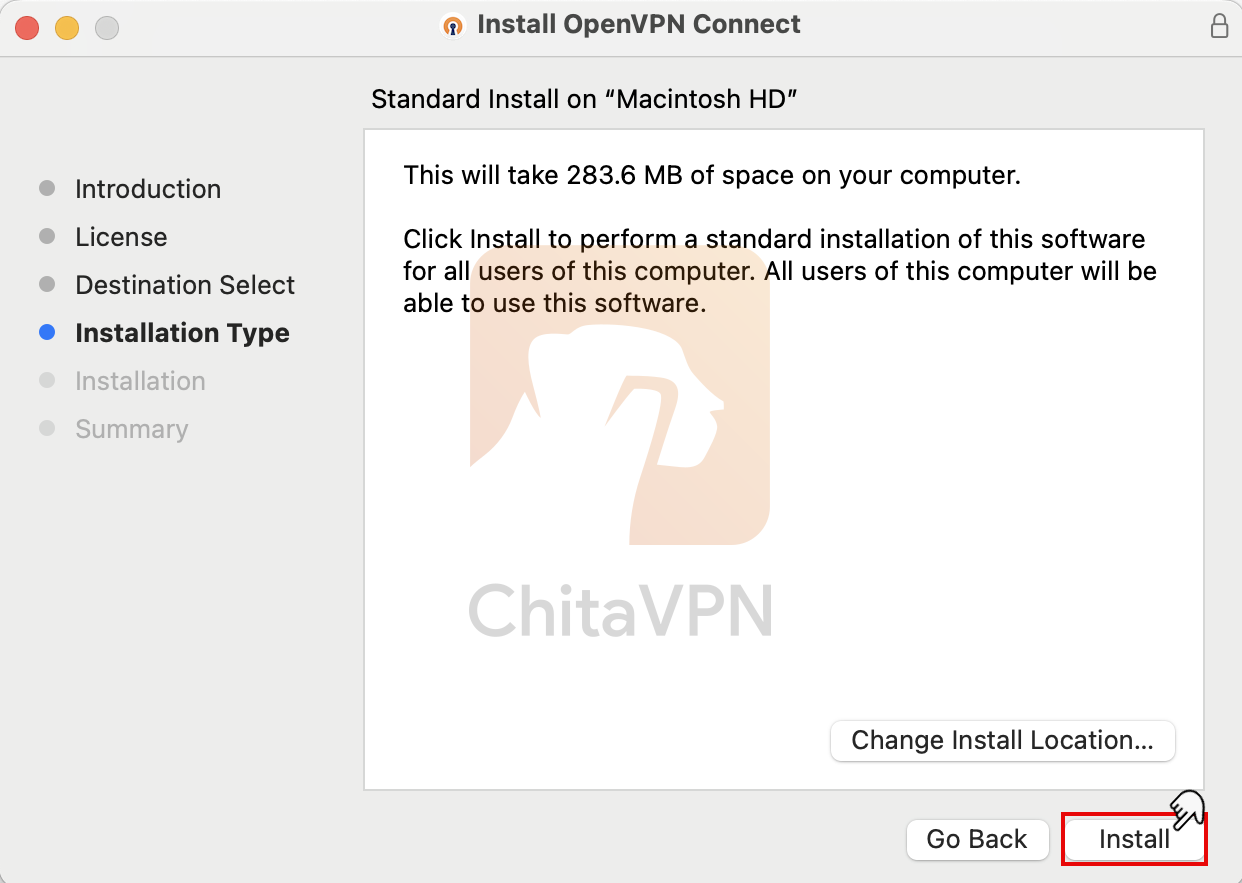
Task: Click the yellow minimize window button
Action: point(67,28)
